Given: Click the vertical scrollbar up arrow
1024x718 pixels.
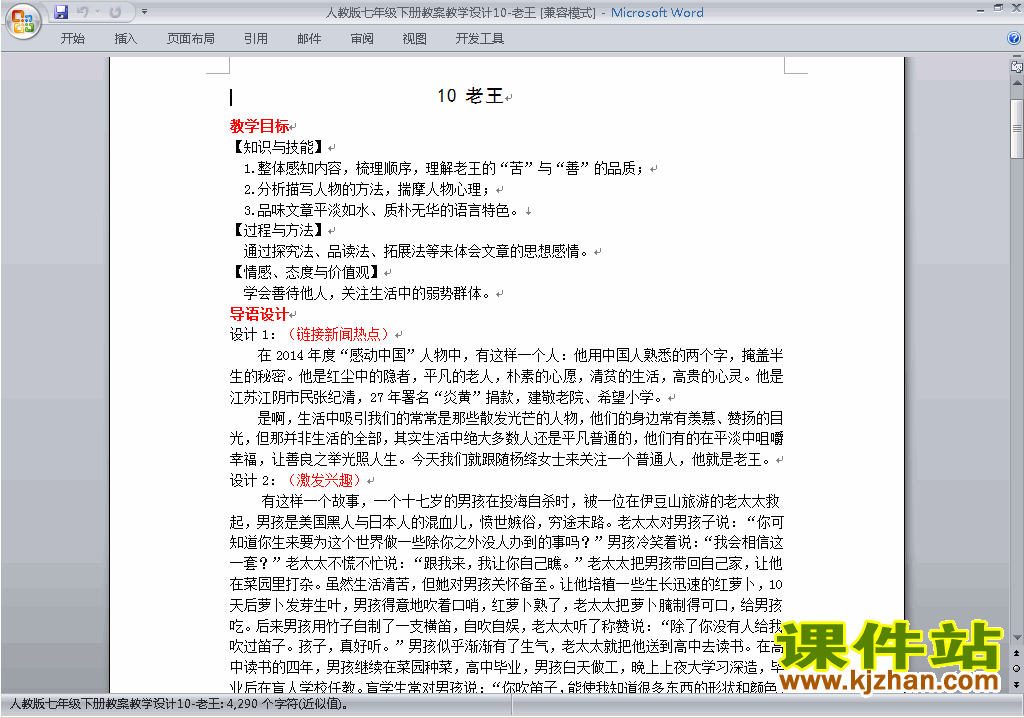Looking at the screenshot, I should (x=1017, y=84).
